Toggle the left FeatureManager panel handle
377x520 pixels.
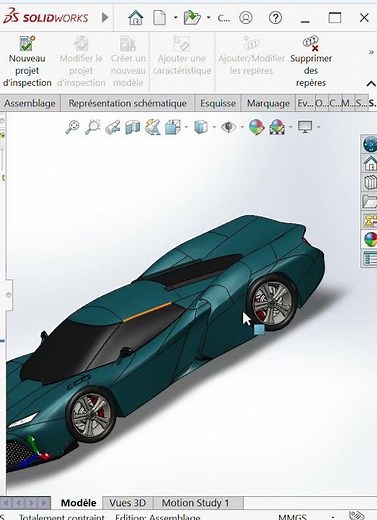pos(8,295)
